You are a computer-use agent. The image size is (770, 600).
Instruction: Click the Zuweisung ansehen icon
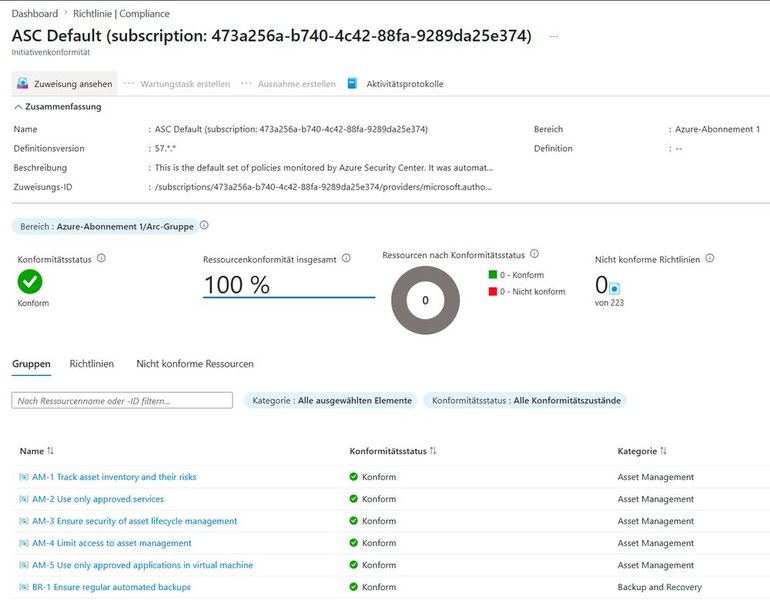23,83
